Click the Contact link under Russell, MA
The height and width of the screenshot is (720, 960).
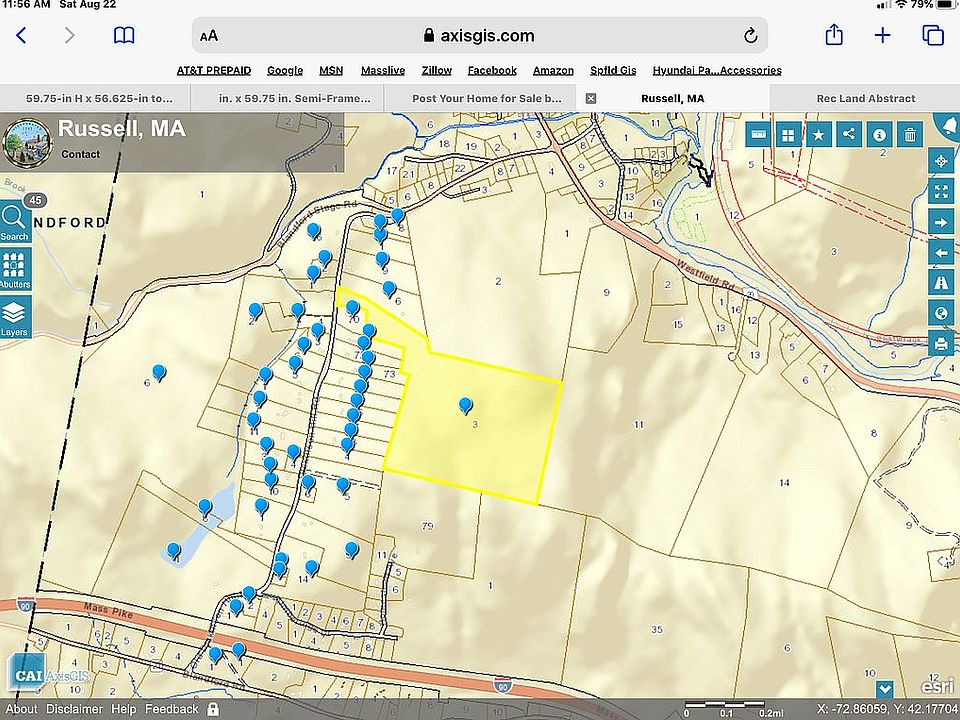click(x=80, y=154)
